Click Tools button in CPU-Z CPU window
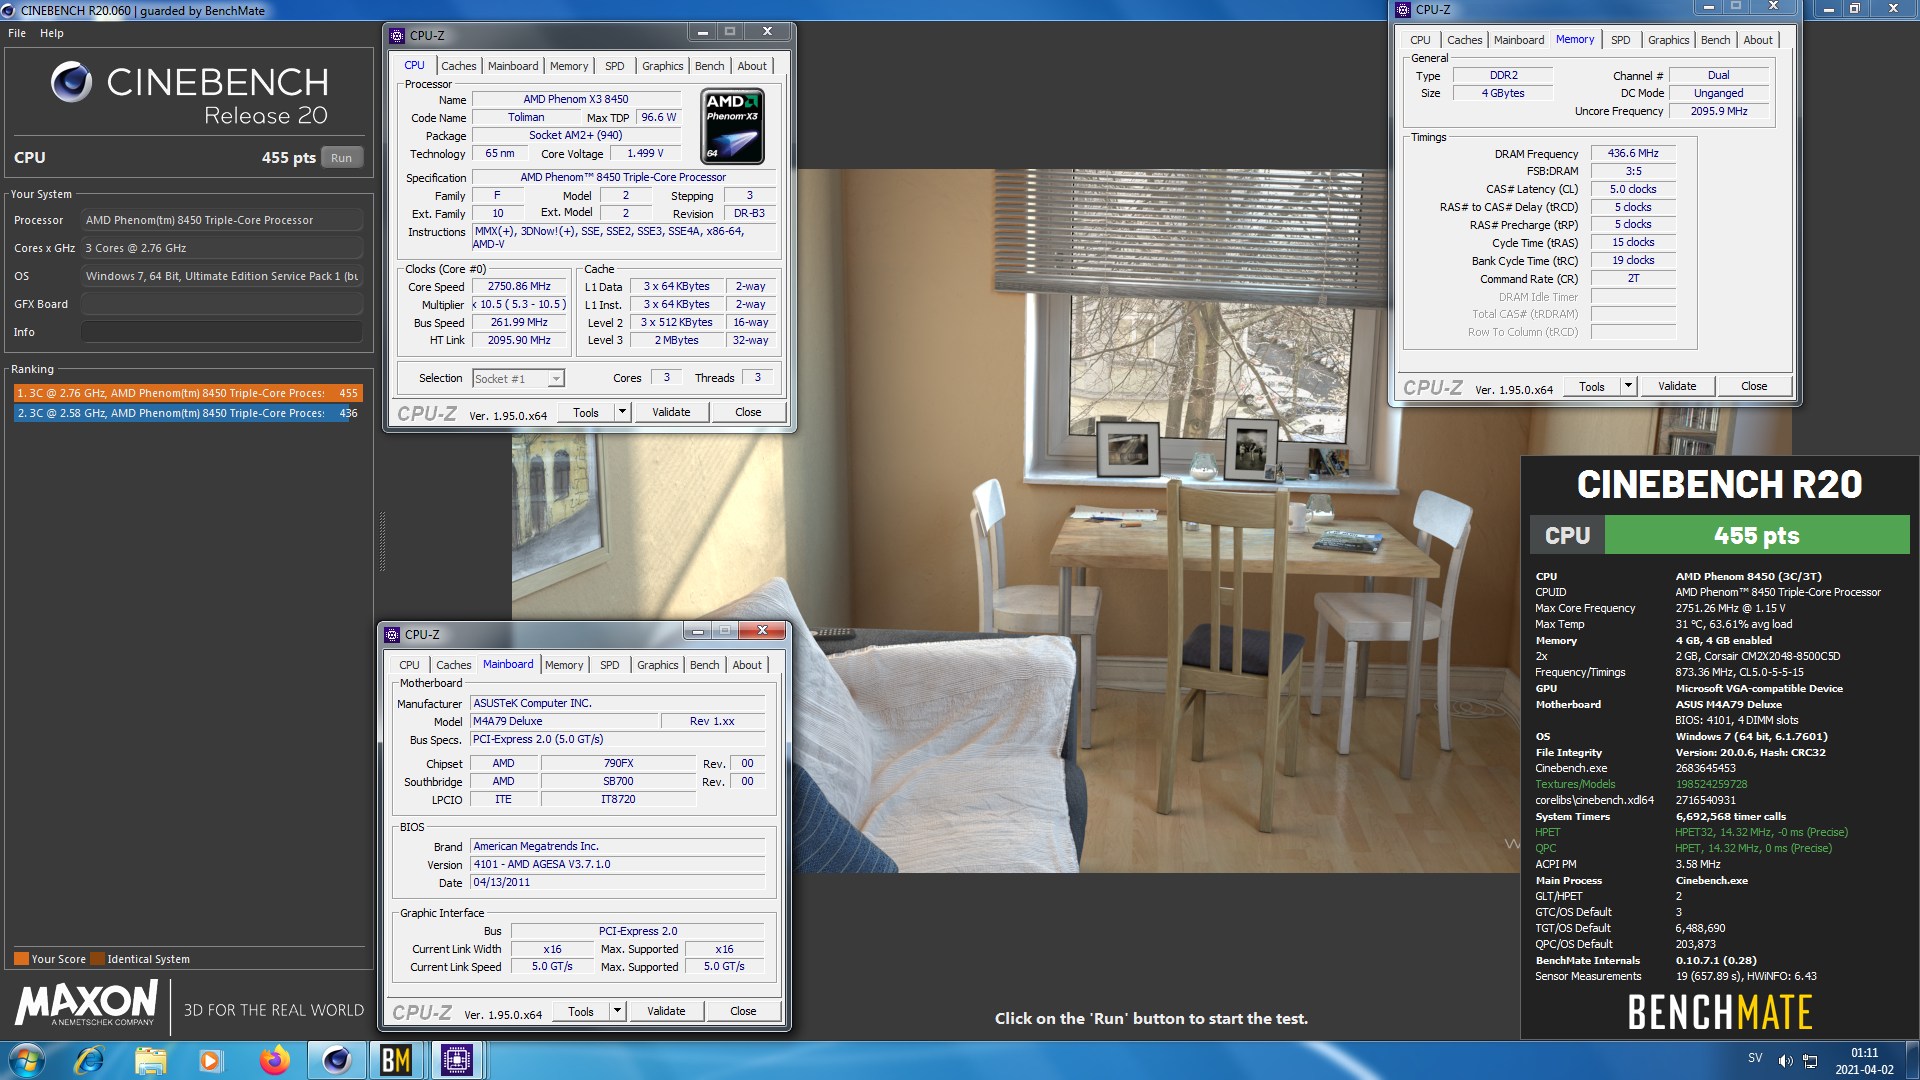The width and height of the screenshot is (1920, 1080). (x=586, y=412)
